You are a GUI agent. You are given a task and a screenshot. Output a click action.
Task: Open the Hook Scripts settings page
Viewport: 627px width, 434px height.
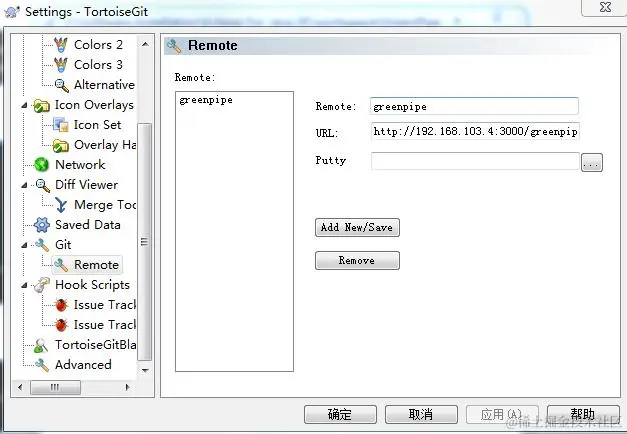92,285
